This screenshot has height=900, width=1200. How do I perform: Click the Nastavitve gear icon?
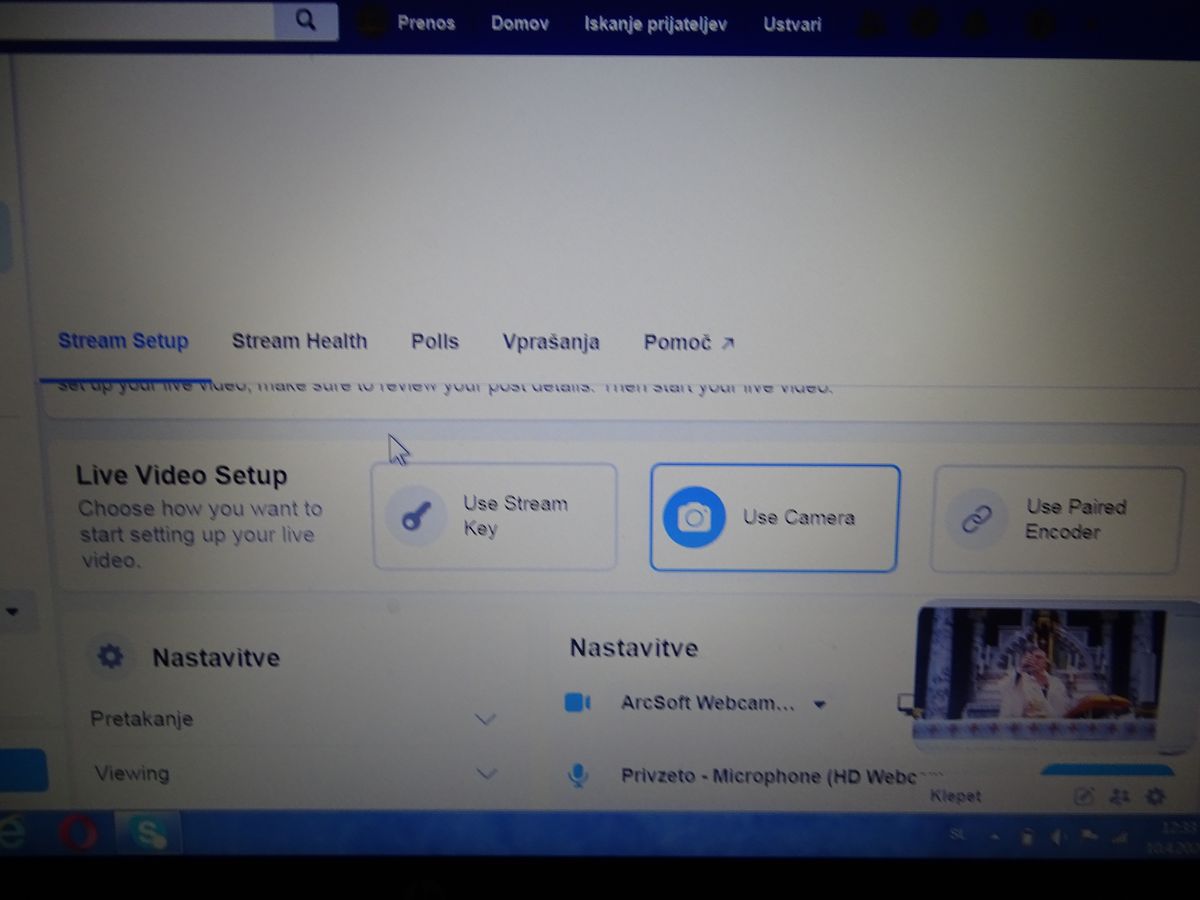pyautogui.click(x=110, y=657)
